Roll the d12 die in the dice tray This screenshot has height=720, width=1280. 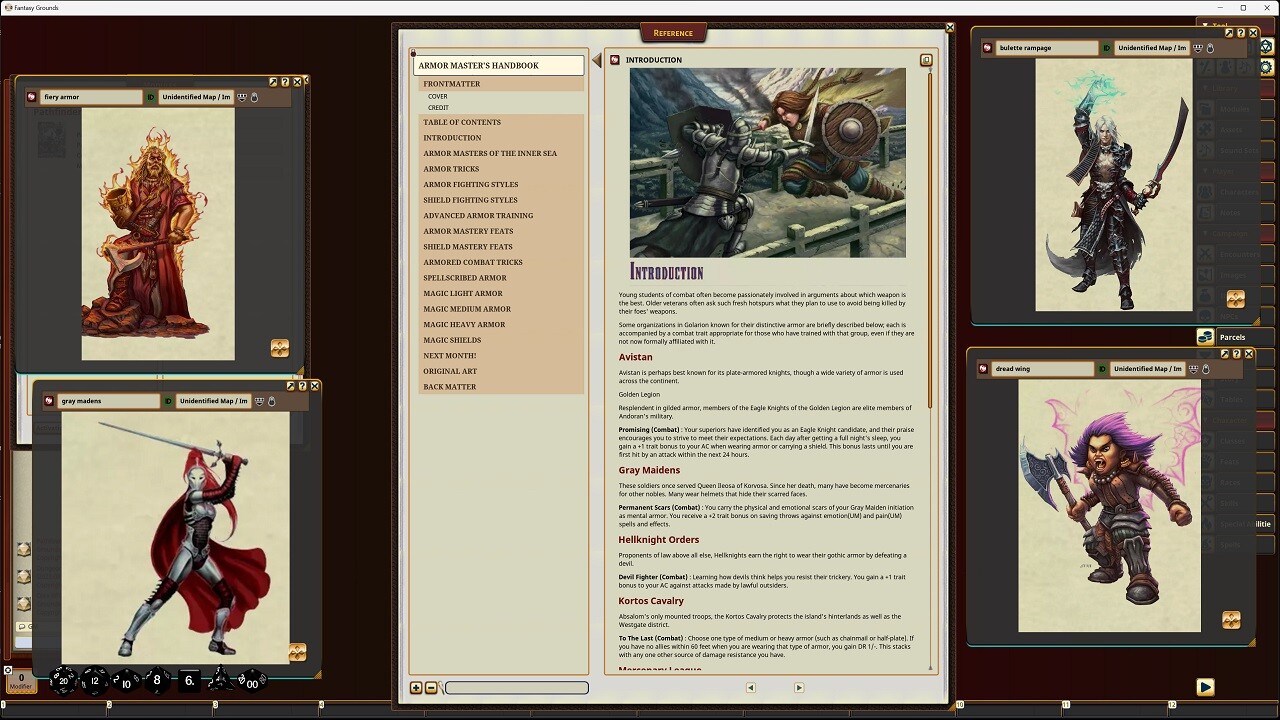[93, 680]
